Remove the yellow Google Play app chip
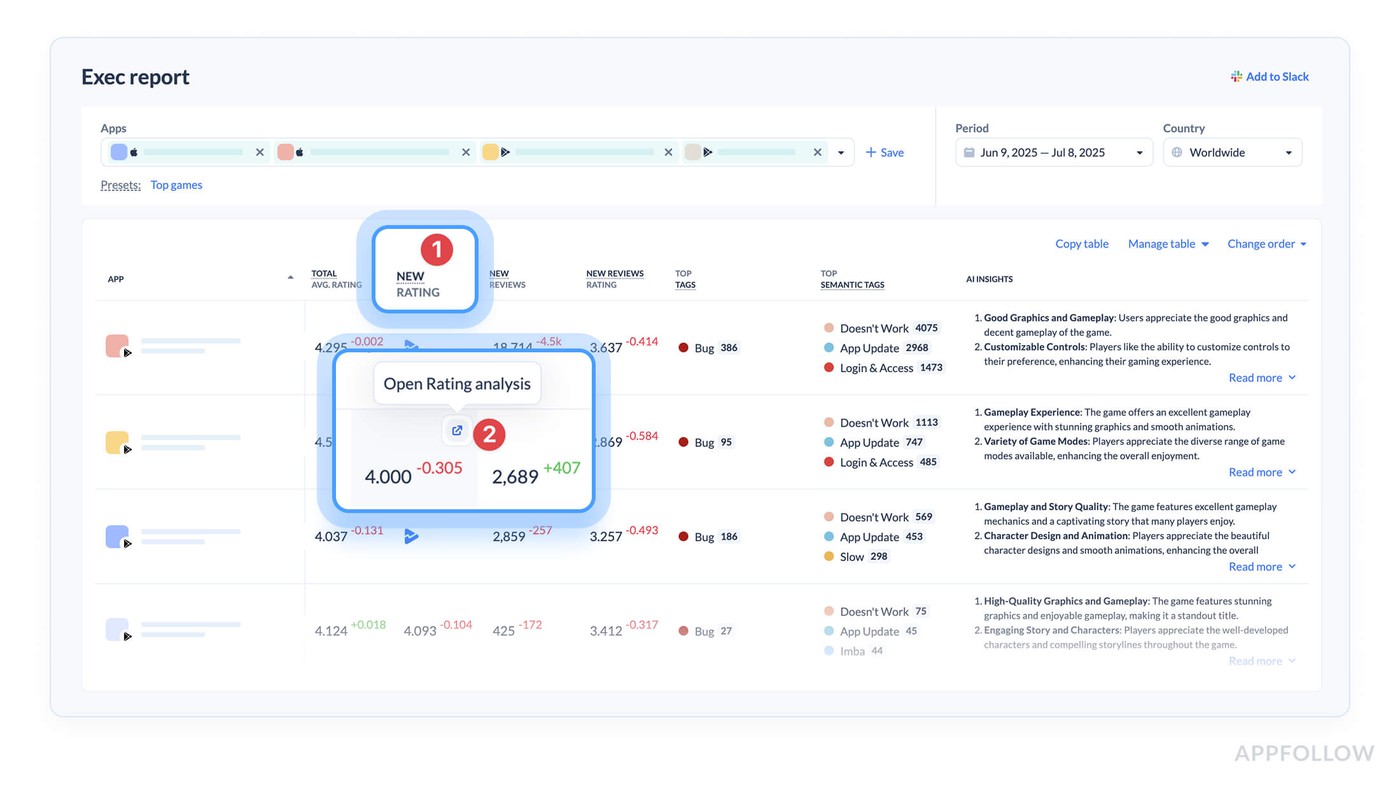1400x786 pixels. [669, 153]
